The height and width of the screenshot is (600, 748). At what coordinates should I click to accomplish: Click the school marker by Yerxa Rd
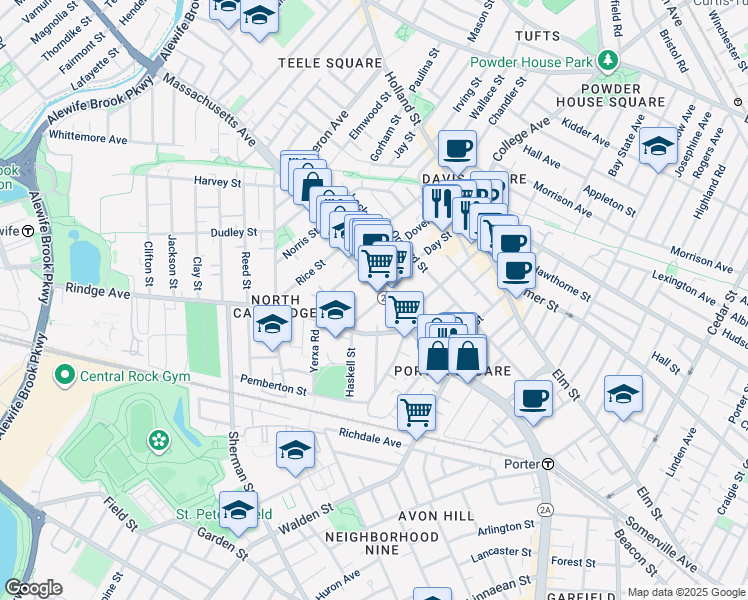coord(335,311)
